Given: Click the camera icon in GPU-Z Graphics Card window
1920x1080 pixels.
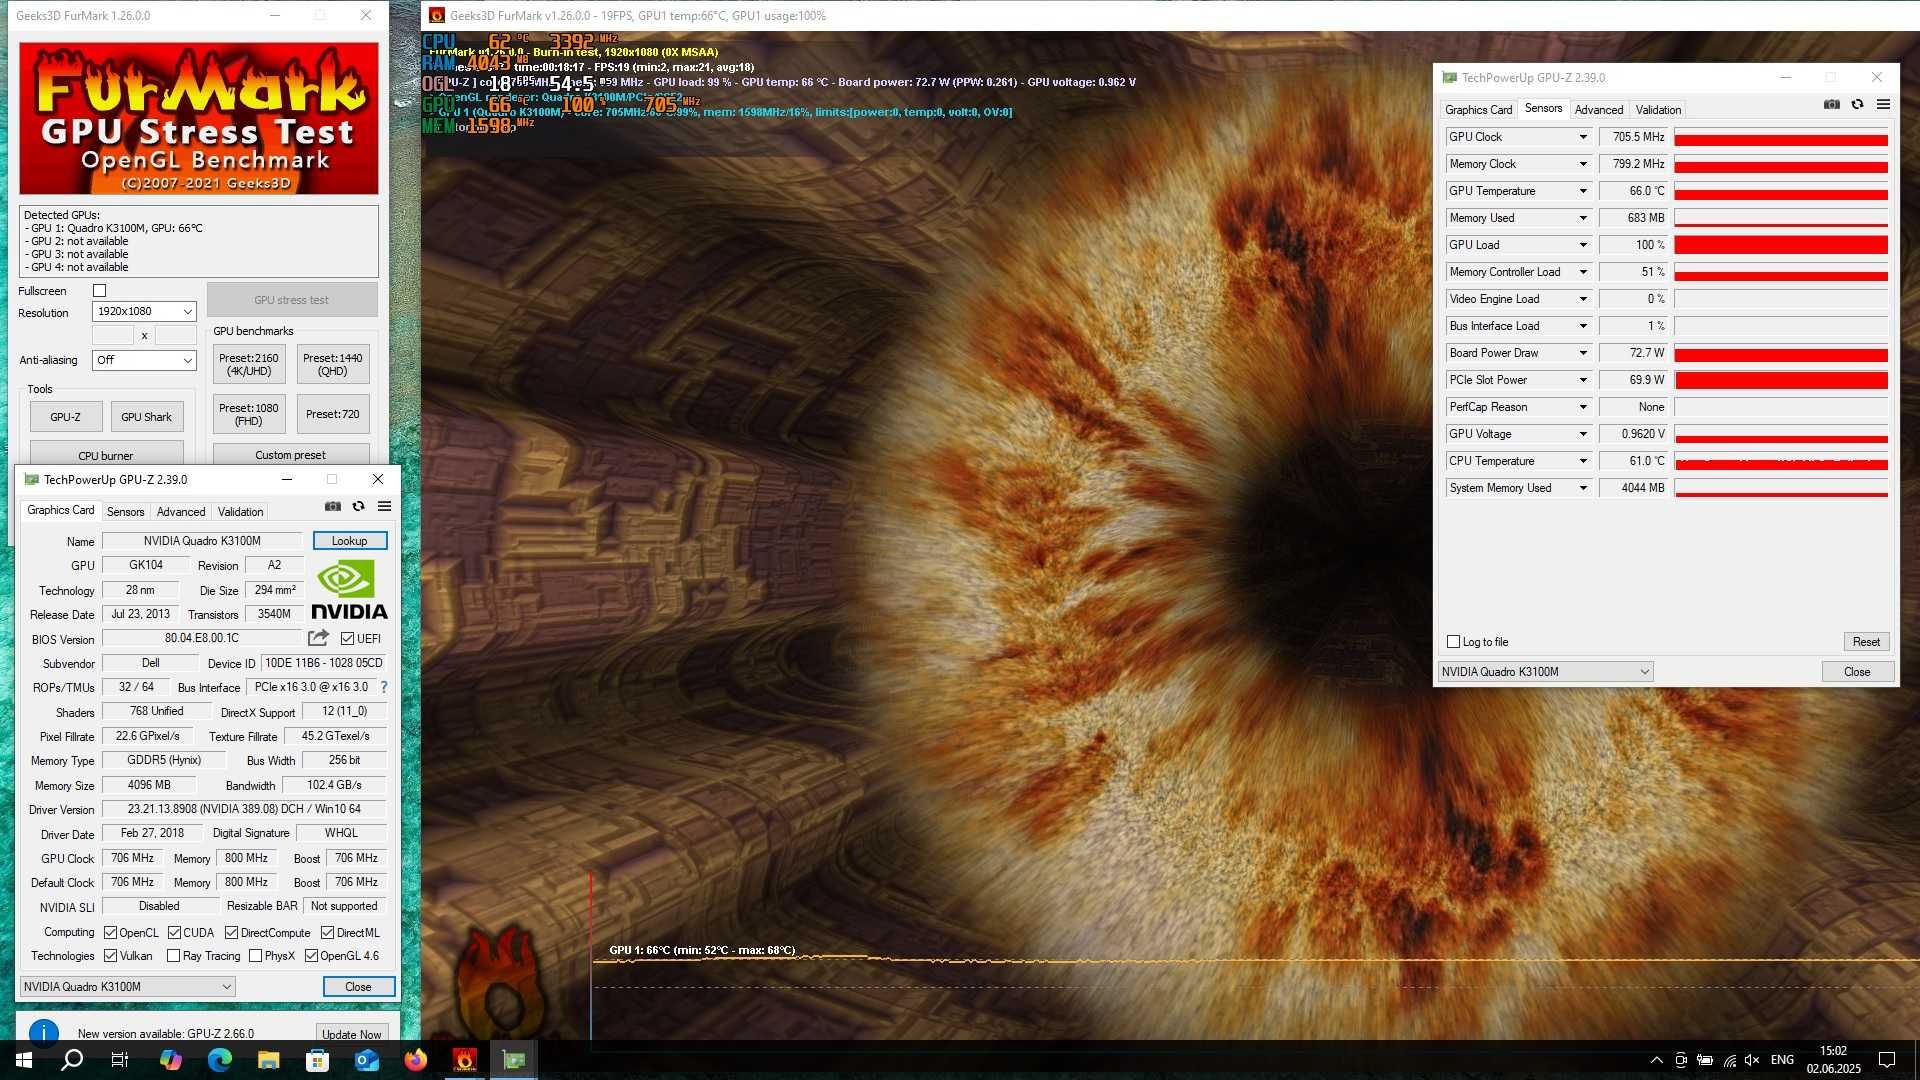Looking at the screenshot, I should 333,506.
